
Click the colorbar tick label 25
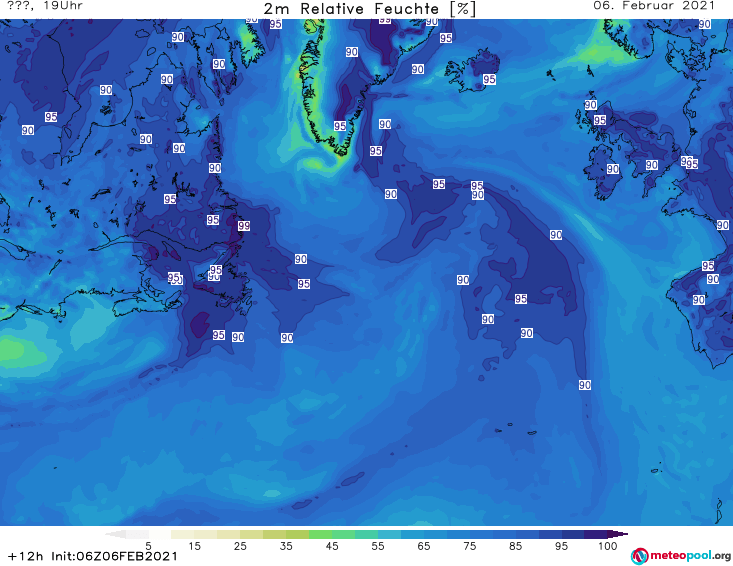240,546
